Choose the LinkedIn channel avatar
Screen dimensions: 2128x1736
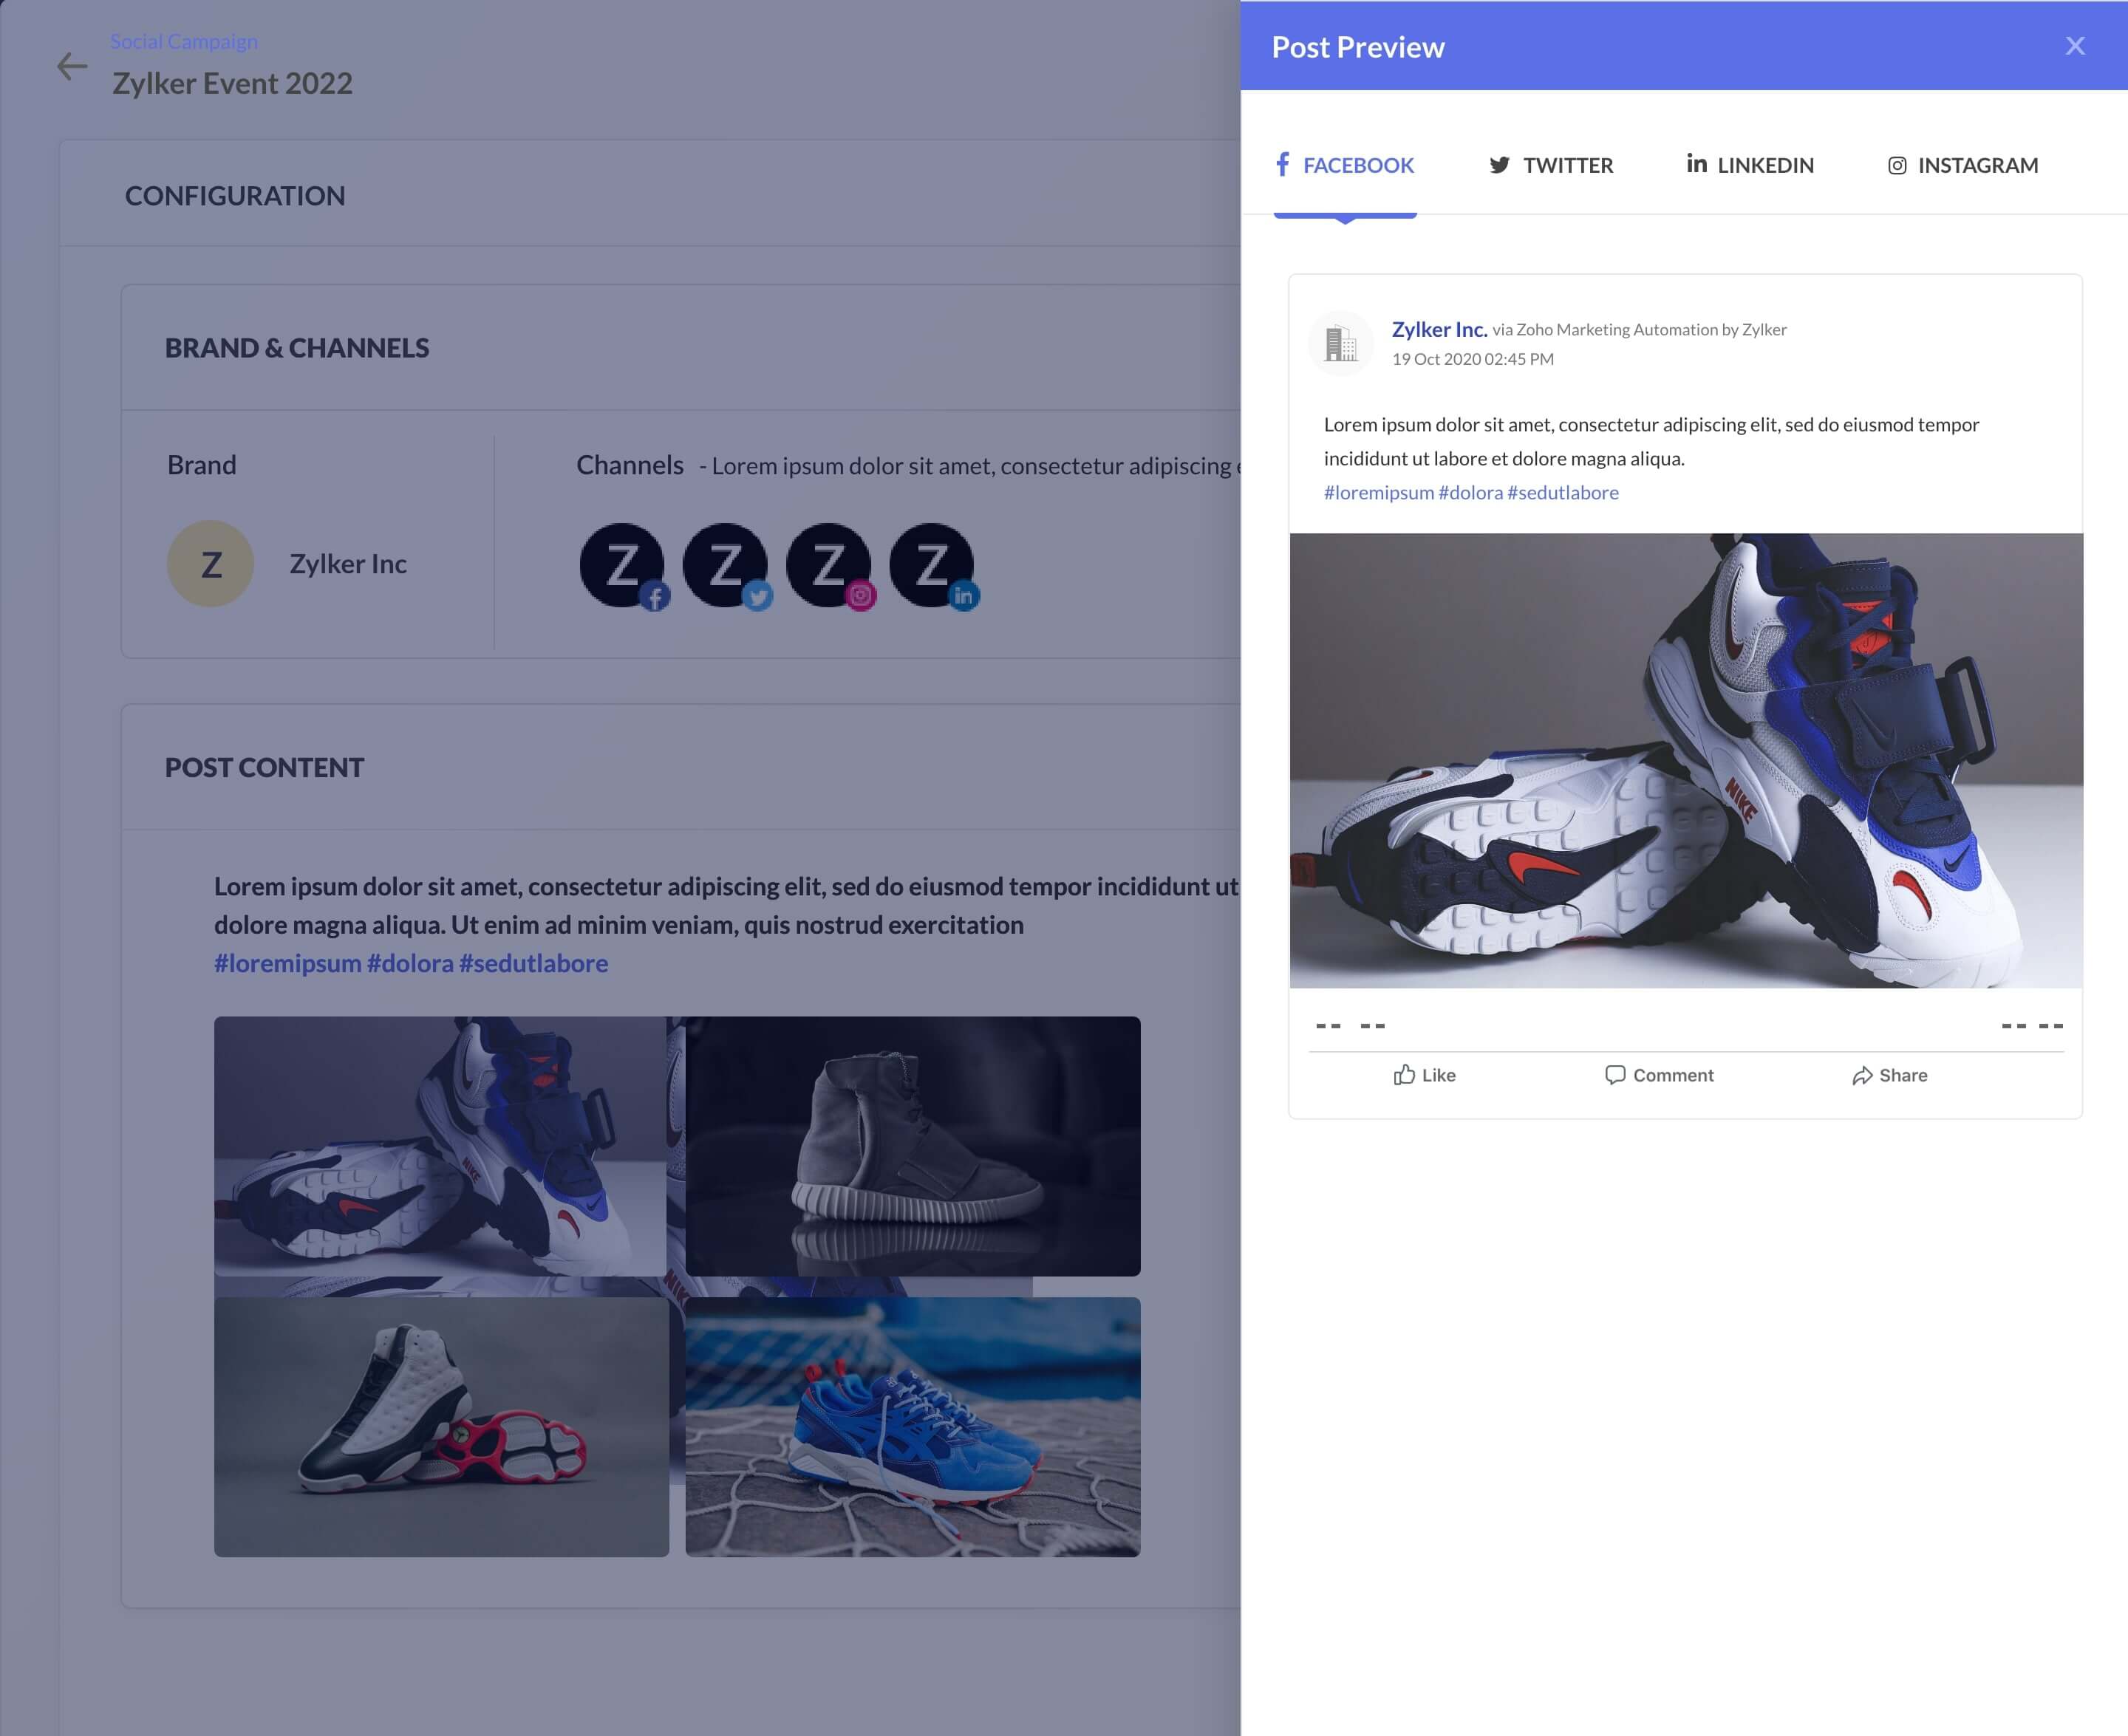coord(932,565)
